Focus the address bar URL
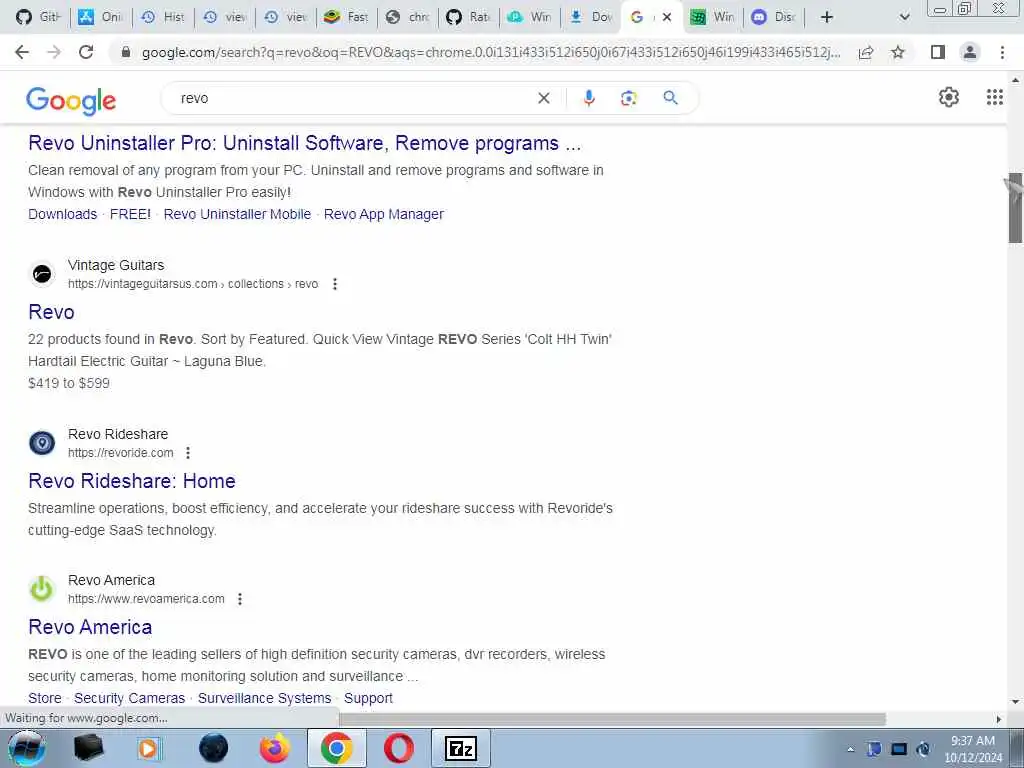 (x=490, y=52)
